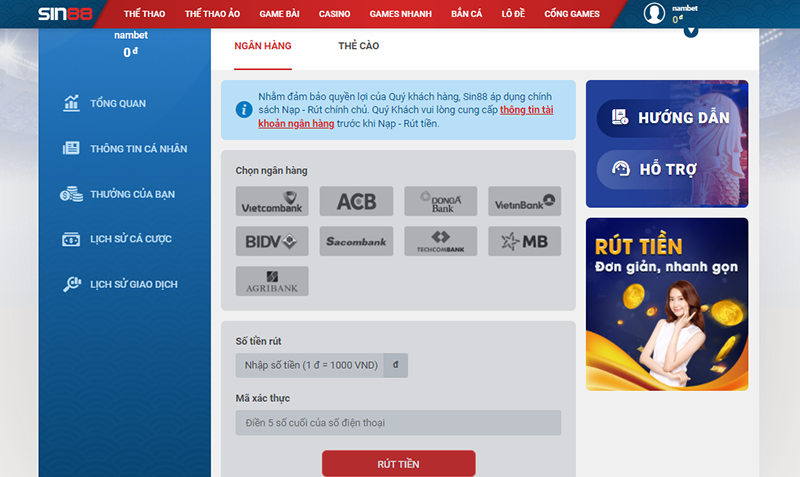Viewport: 800px width, 477px height.
Task: Click the Chọn ngân hàng label
Action: (271, 170)
